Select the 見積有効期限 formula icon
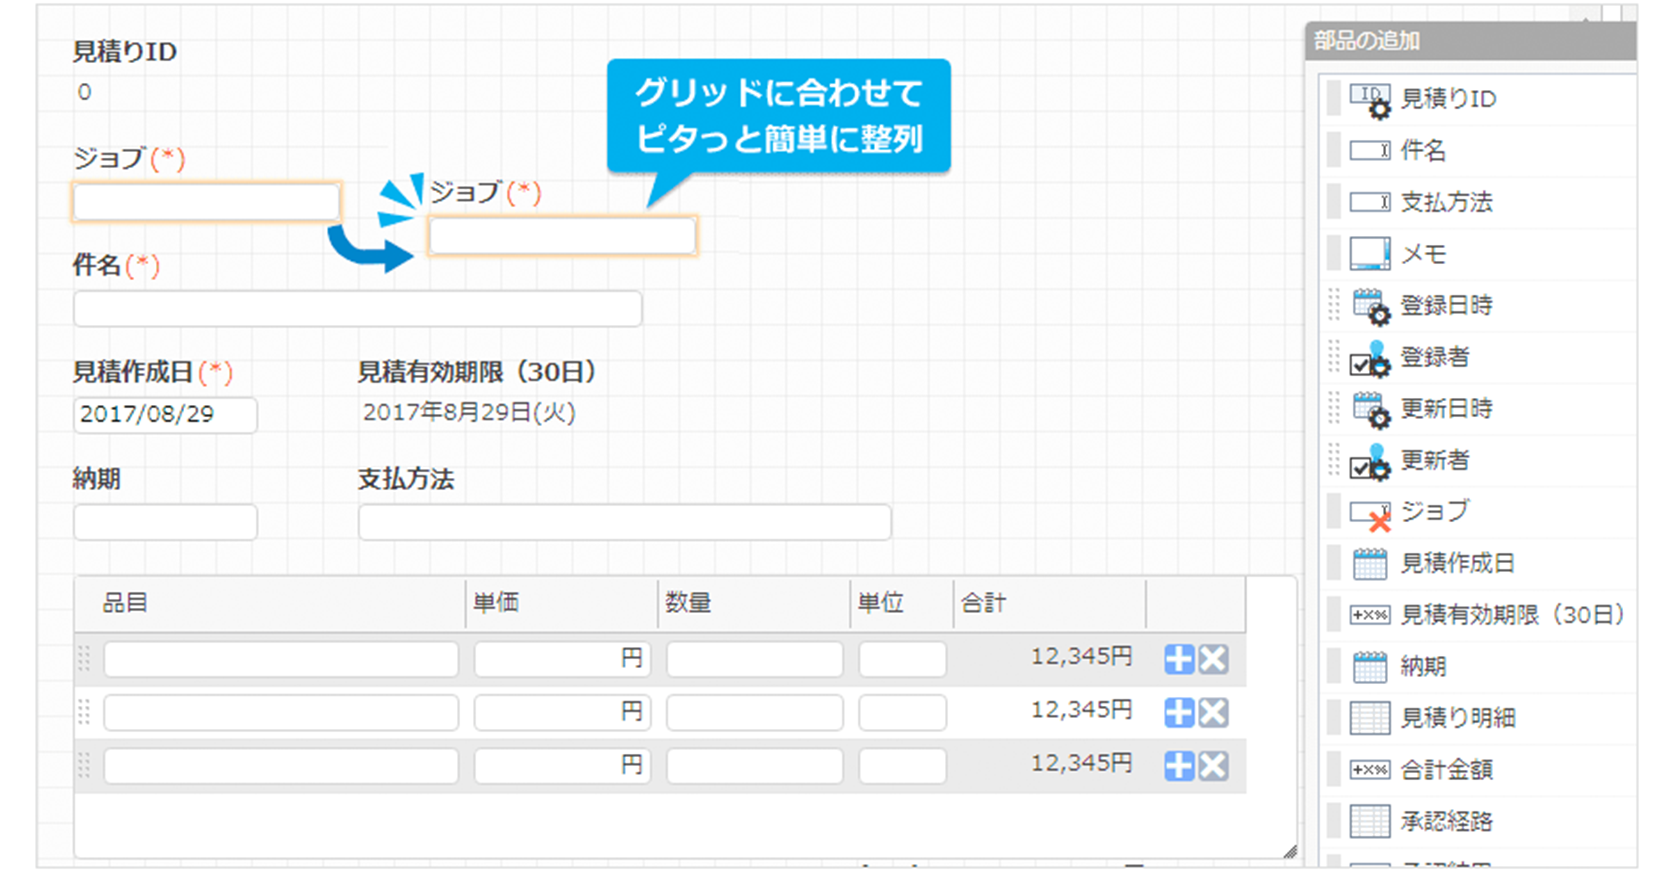The image size is (1672, 872). click(1370, 615)
